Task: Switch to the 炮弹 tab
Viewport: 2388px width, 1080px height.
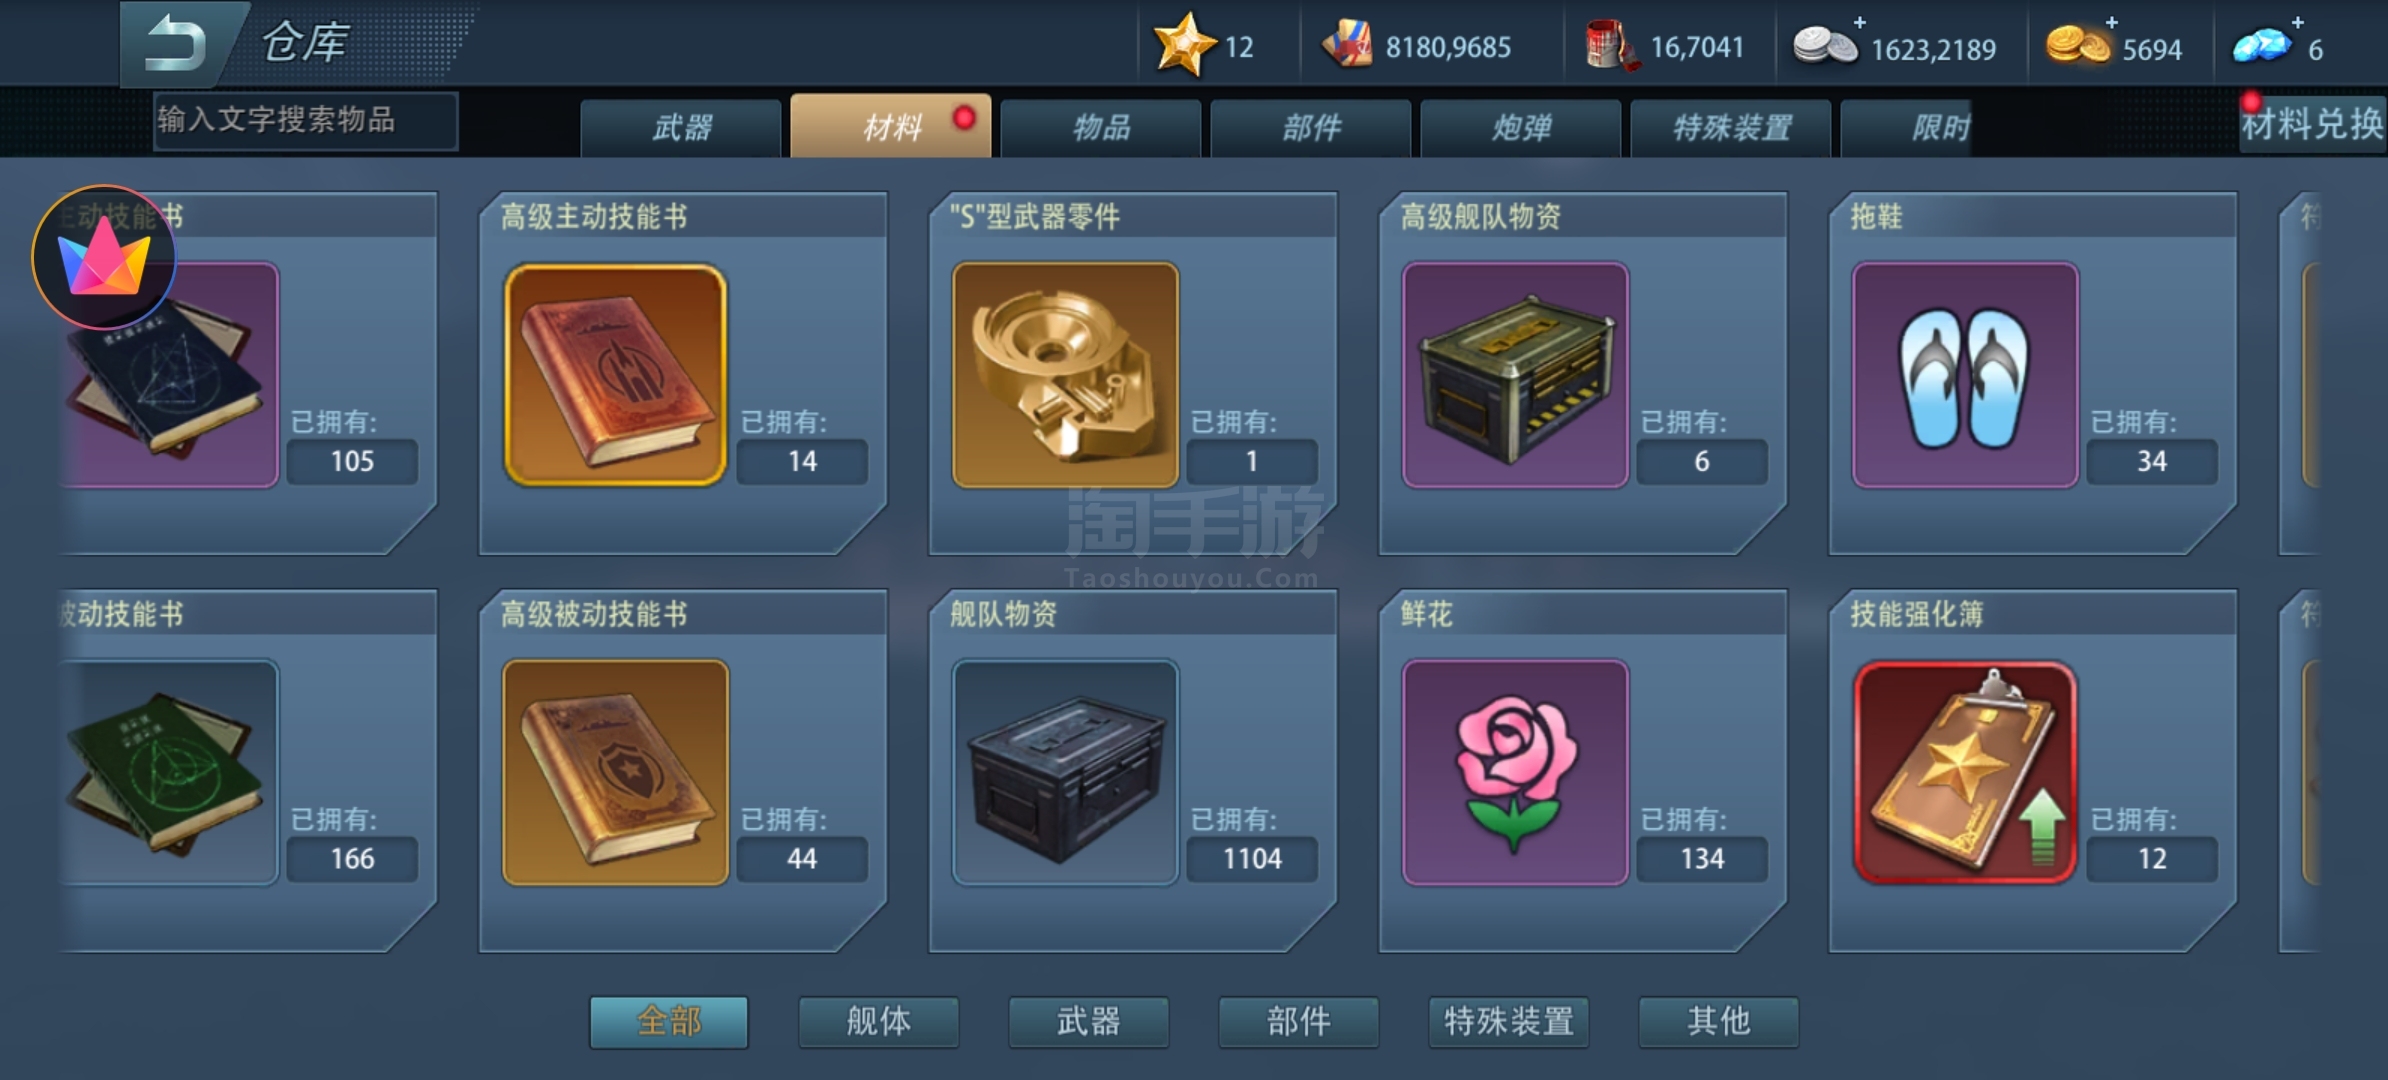Action: click(1521, 128)
